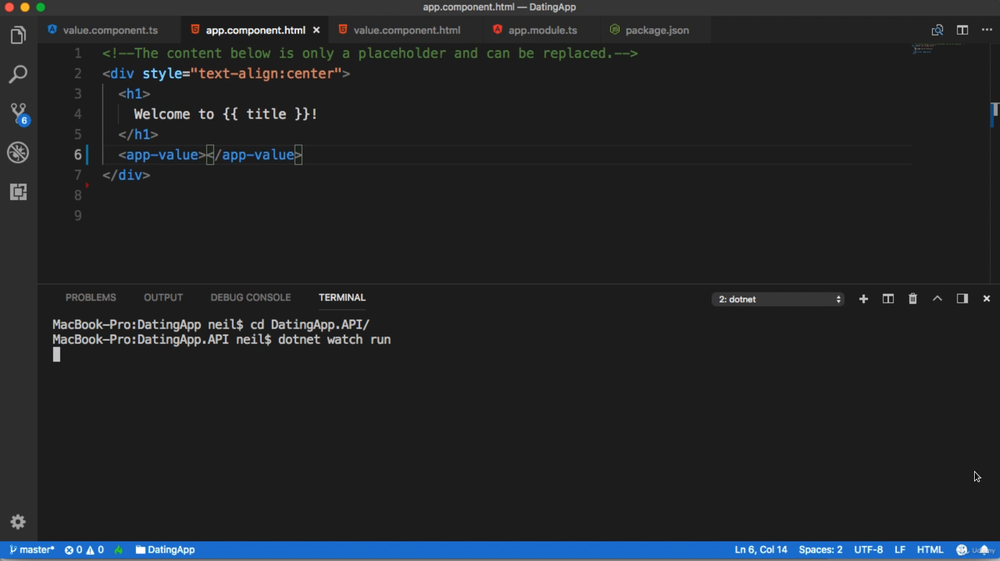The width and height of the screenshot is (1000, 561).
Task: Open the Explorer view in activity bar
Action: 18,35
